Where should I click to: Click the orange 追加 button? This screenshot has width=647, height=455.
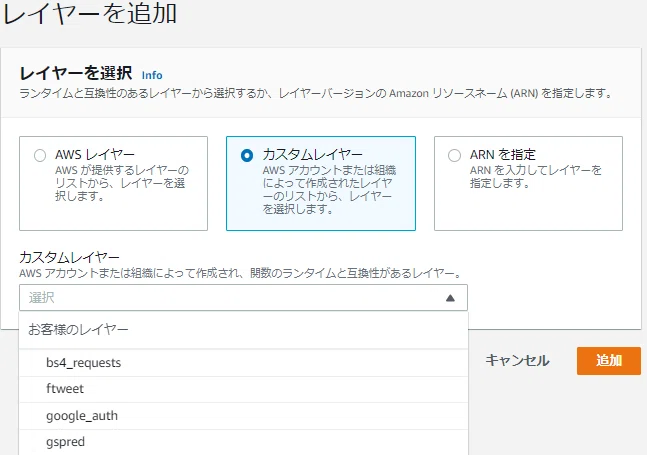point(609,361)
